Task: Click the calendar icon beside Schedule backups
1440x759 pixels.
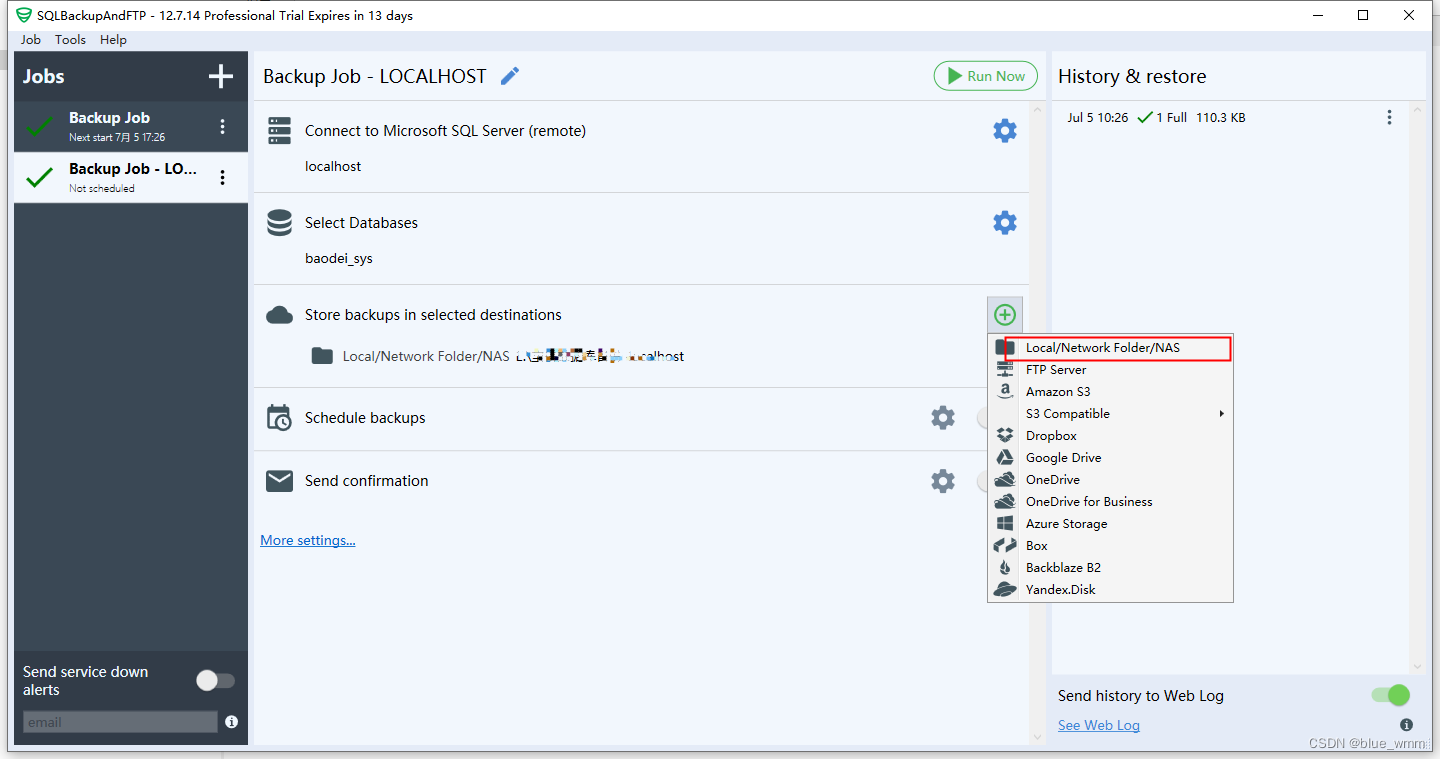Action: tap(279, 418)
